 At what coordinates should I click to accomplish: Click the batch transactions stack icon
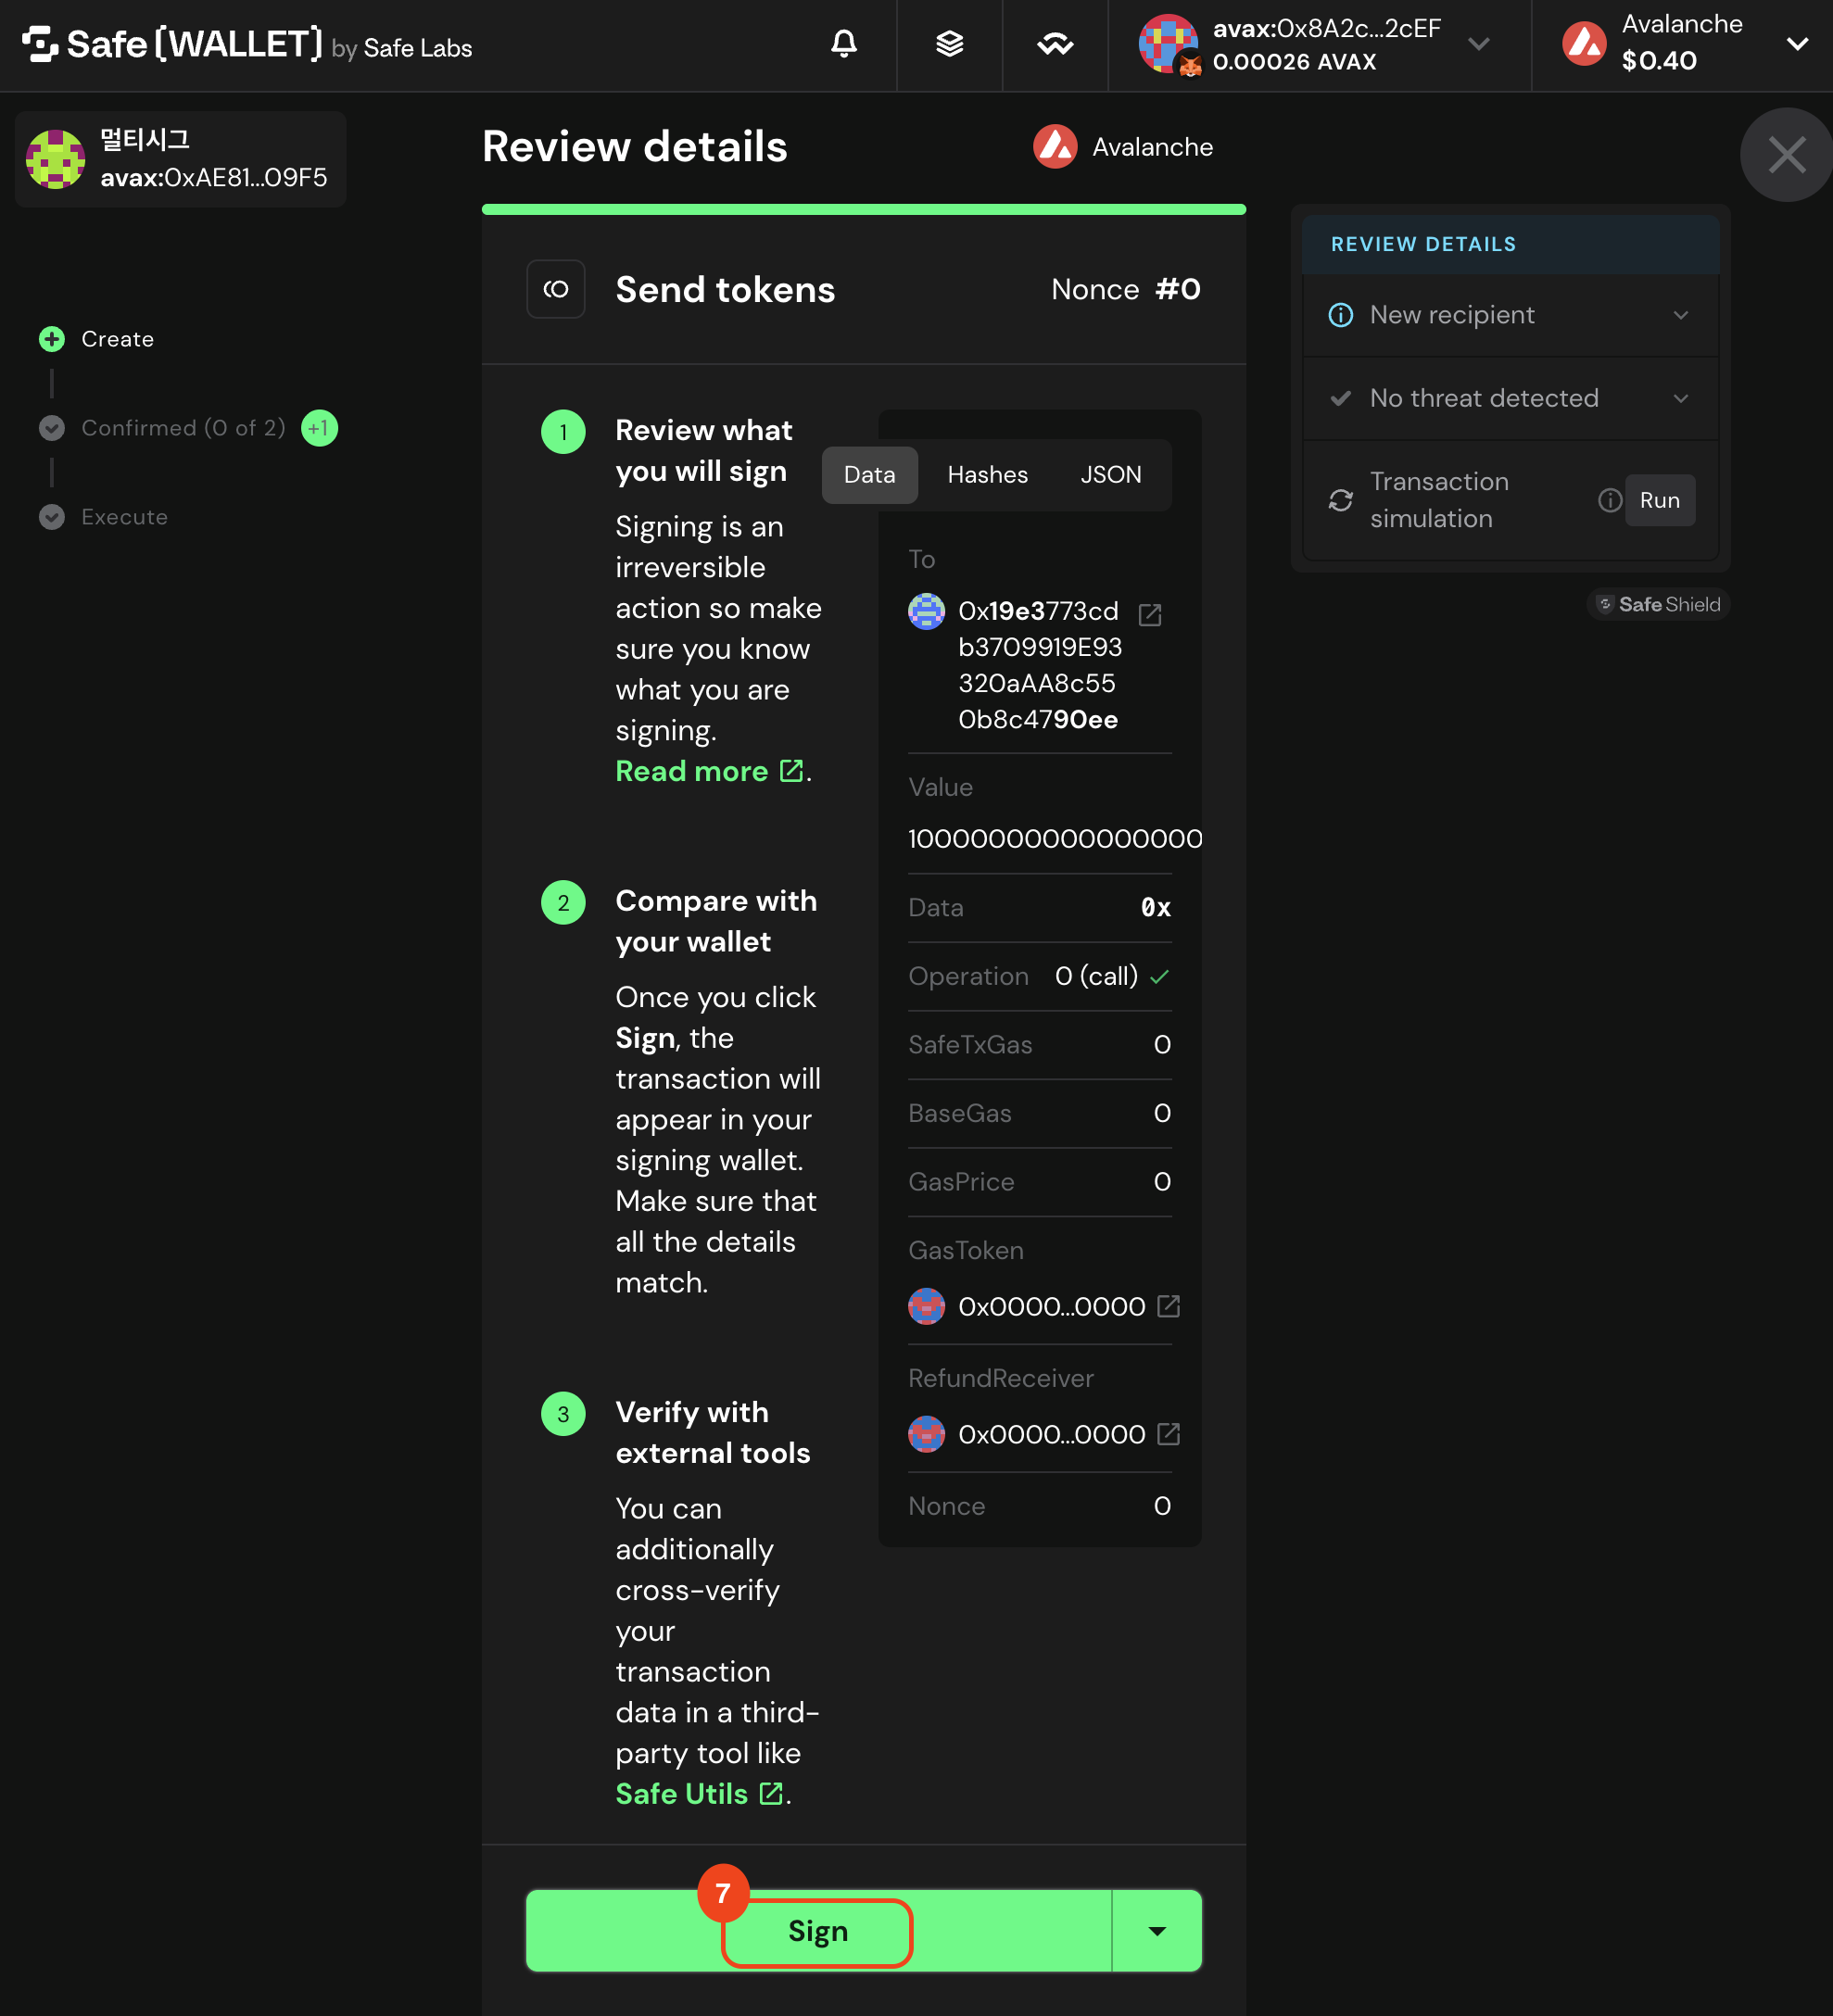coord(949,44)
